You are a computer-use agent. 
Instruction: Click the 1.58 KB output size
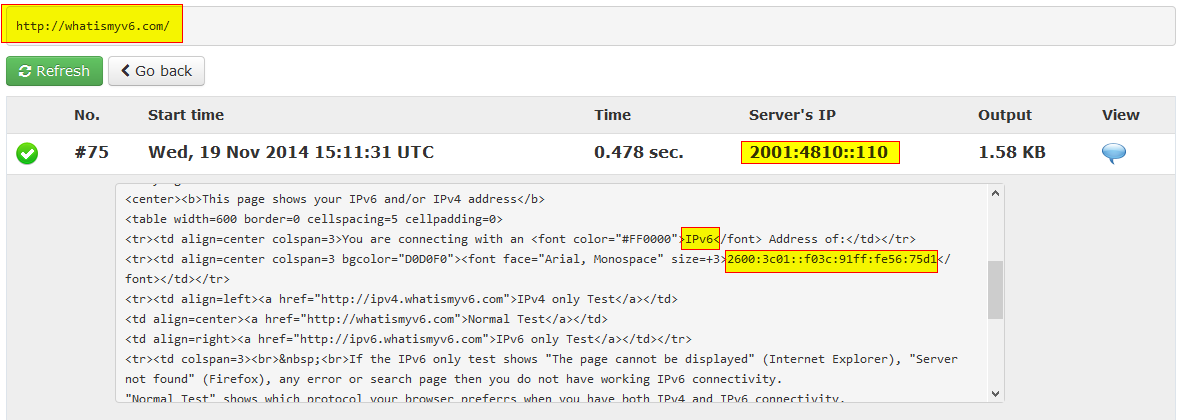point(1012,153)
